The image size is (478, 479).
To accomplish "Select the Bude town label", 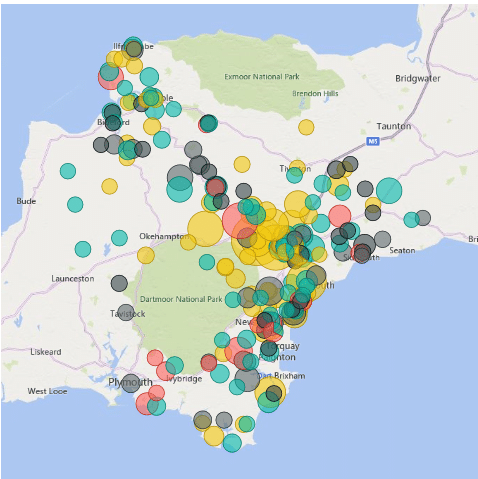I will pyautogui.click(x=26, y=201).
